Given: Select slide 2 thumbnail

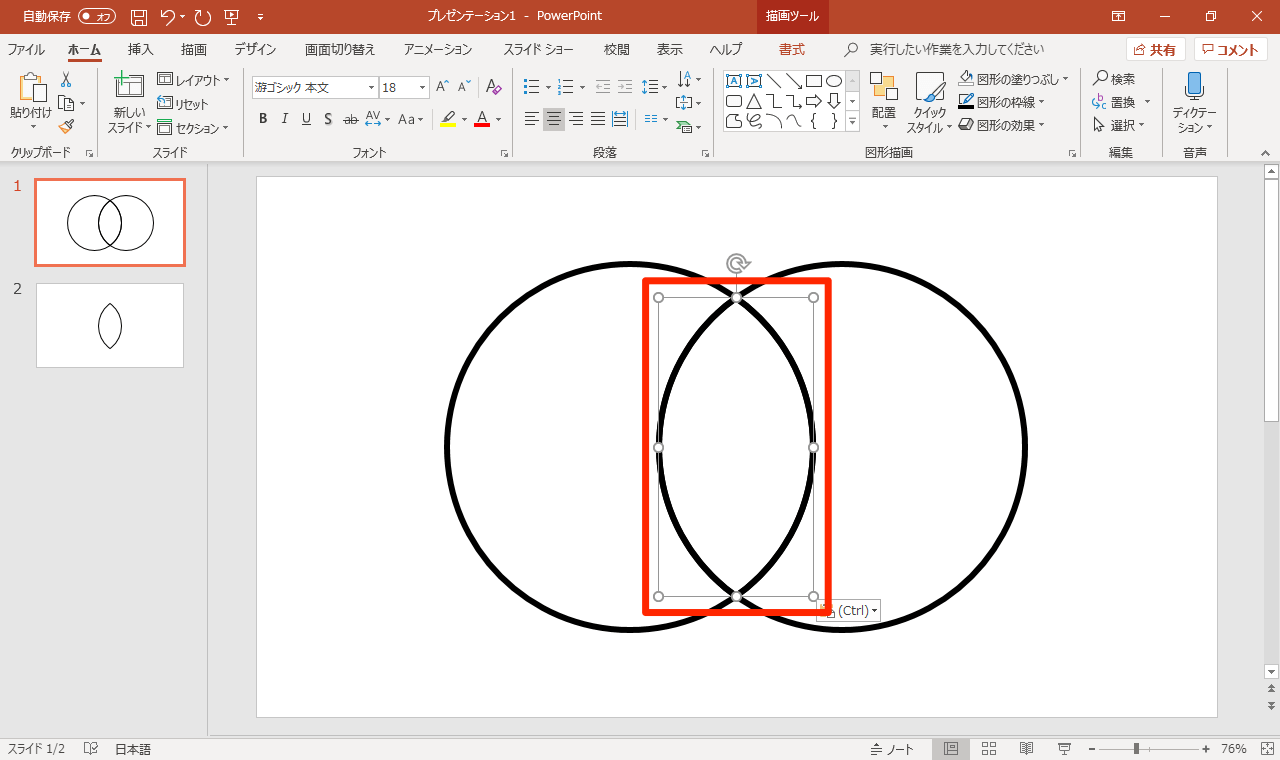Looking at the screenshot, I should tap(110, 325).
